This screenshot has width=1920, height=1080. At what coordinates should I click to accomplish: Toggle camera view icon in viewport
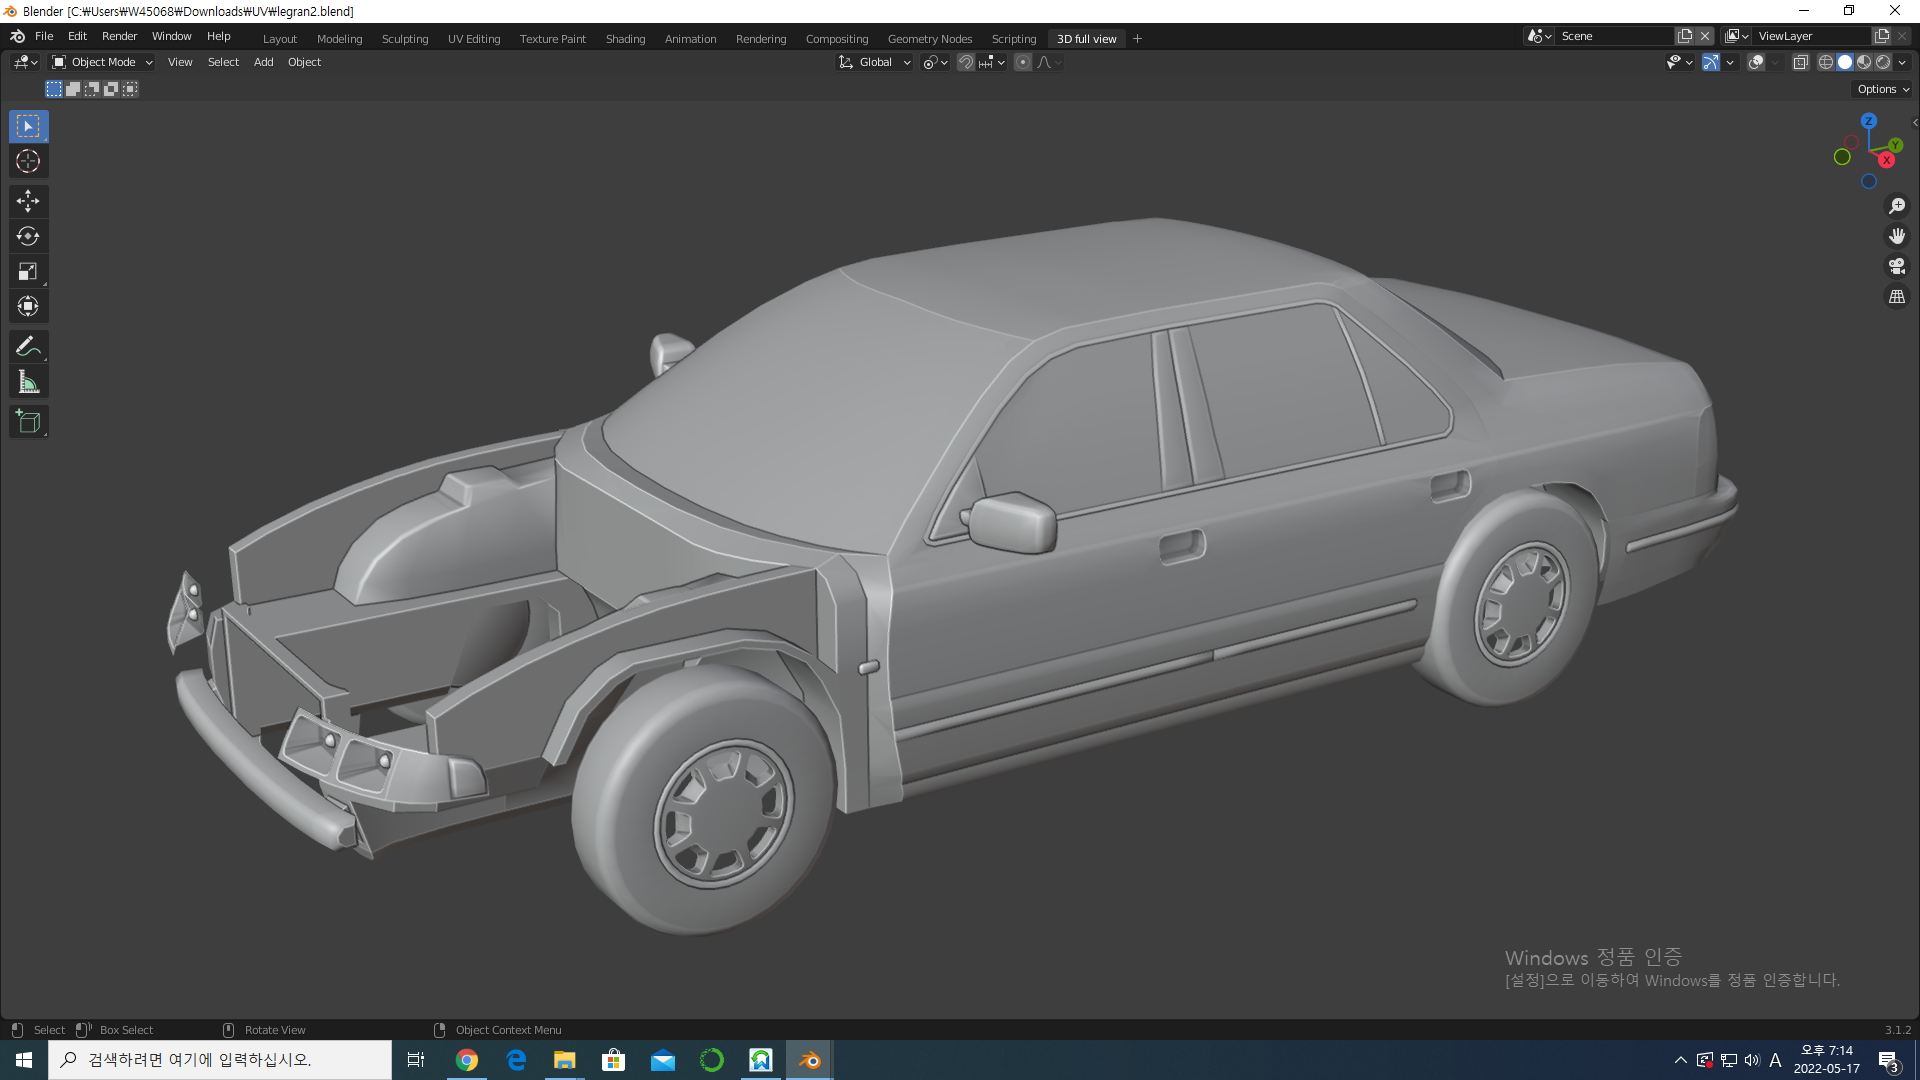[x=1896, y=266]
